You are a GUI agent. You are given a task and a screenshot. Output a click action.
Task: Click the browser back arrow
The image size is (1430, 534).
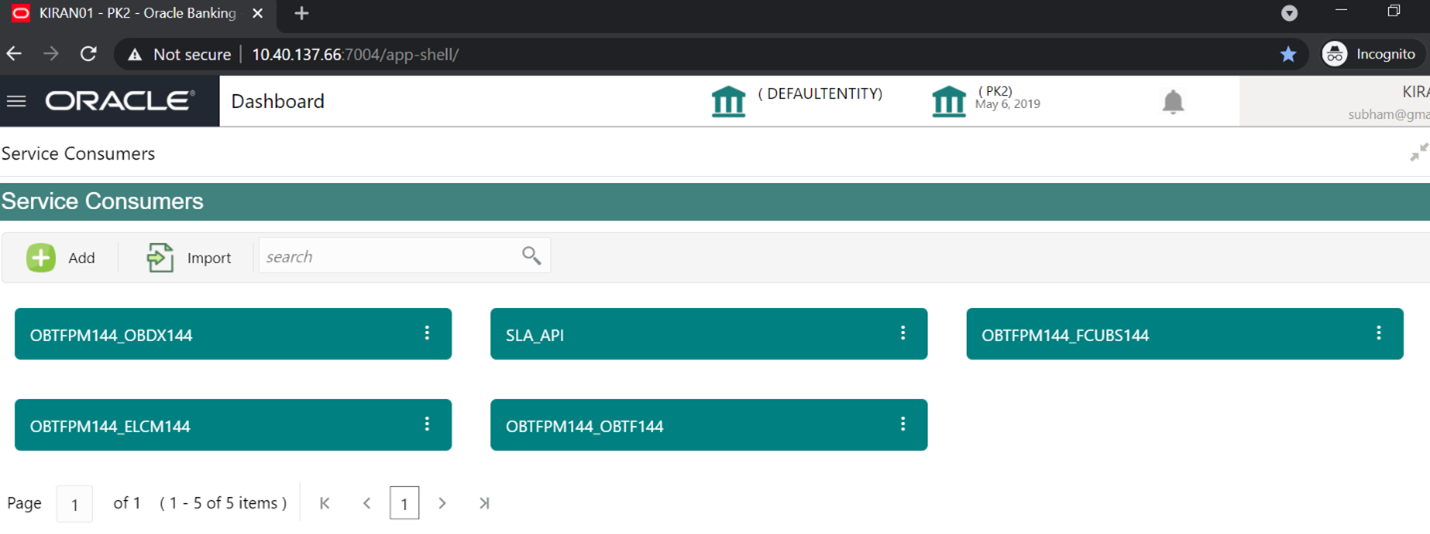tap(14, 54)
